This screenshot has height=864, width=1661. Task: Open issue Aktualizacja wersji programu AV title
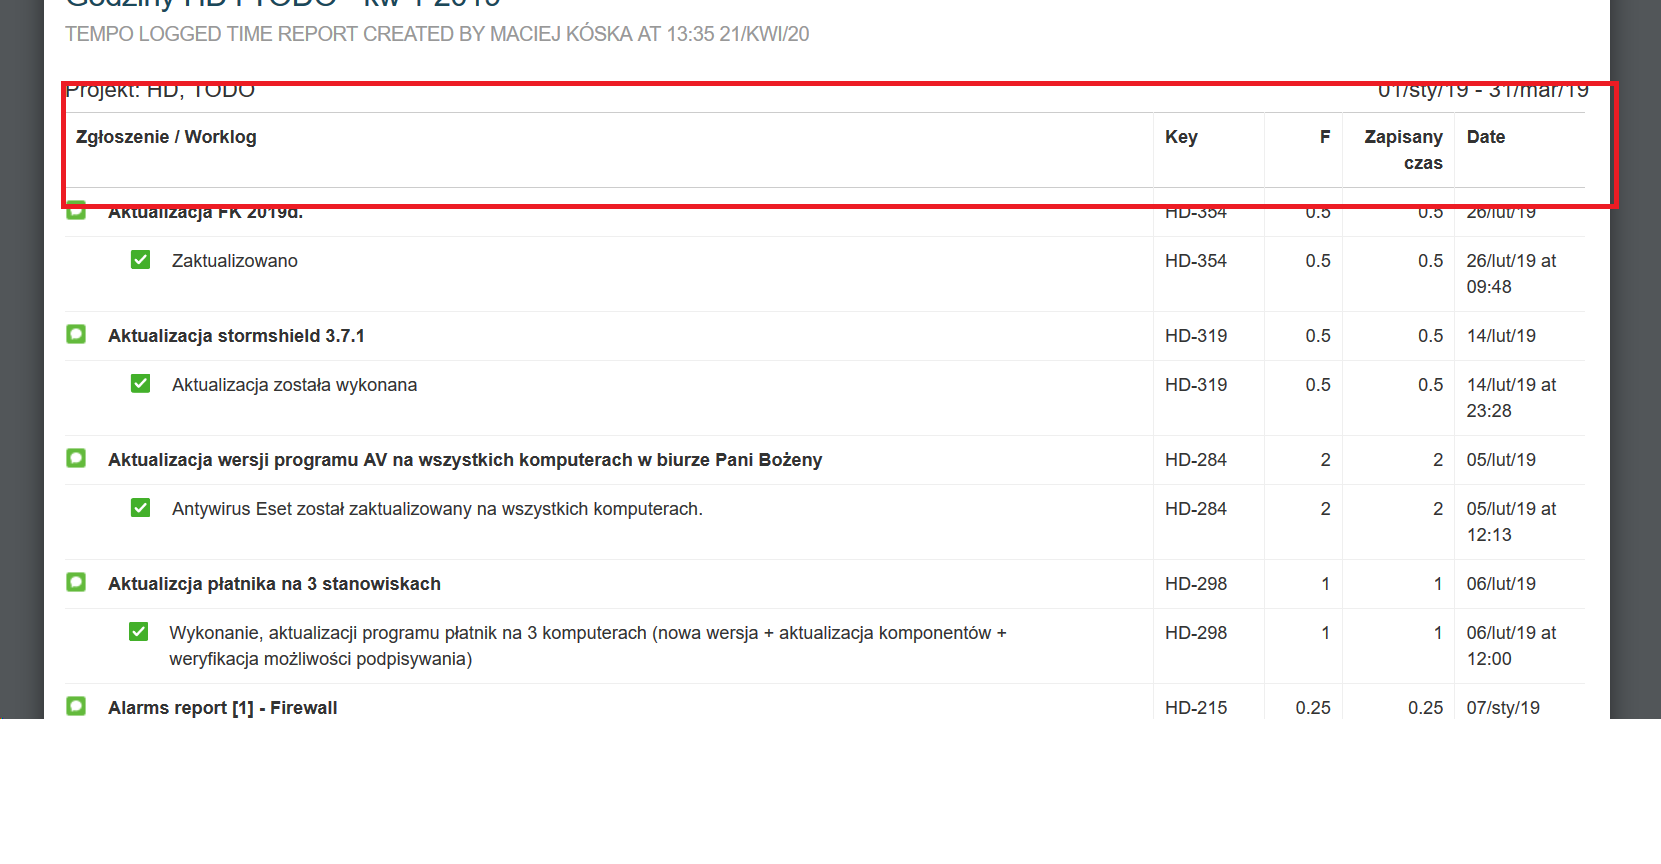[x=464, y=460]
